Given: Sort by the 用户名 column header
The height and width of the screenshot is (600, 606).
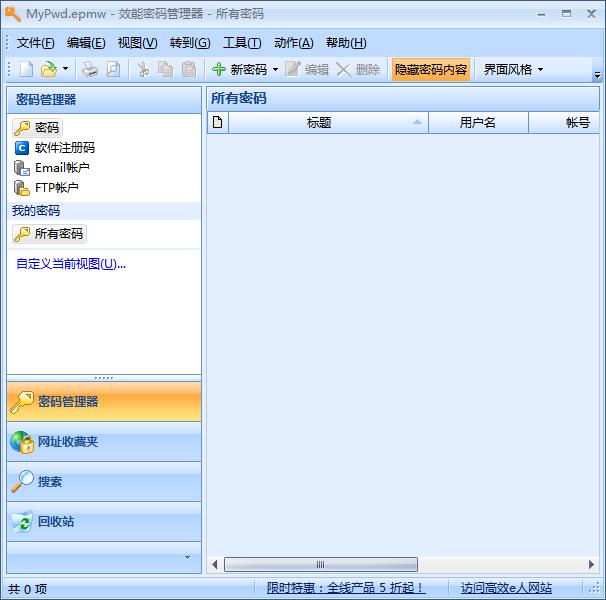Looking at the screenshot, I should point(478,123).
